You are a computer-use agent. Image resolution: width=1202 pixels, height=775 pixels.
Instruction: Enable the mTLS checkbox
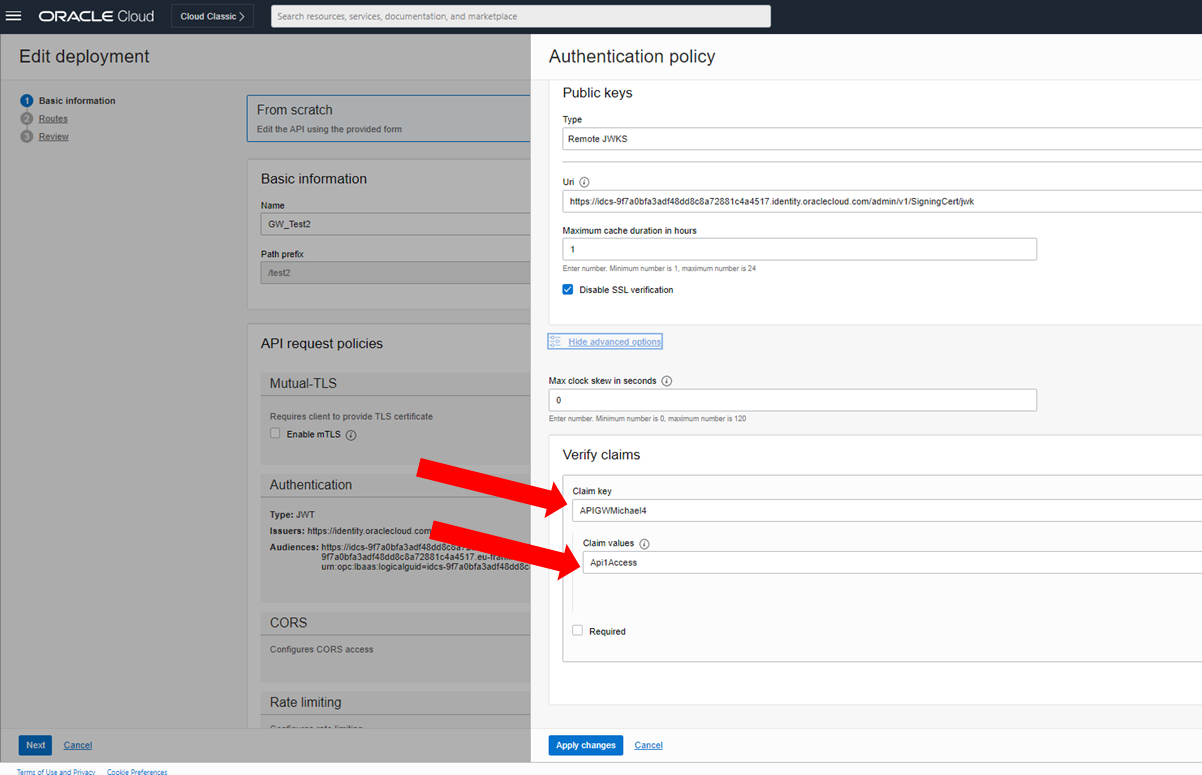275,434
